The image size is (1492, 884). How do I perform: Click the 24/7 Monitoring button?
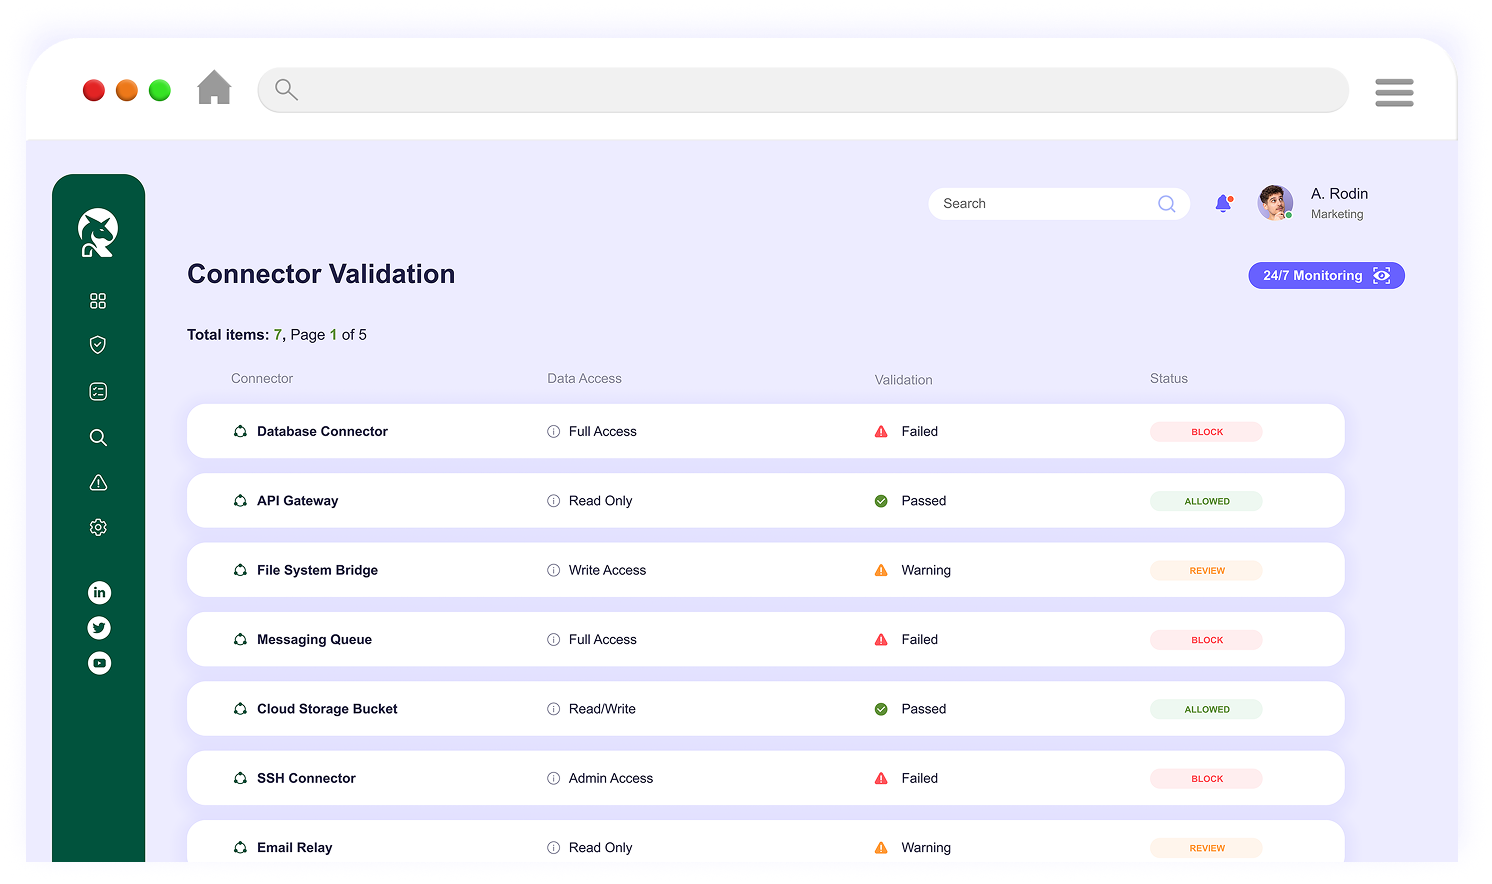coord(1326,276)
